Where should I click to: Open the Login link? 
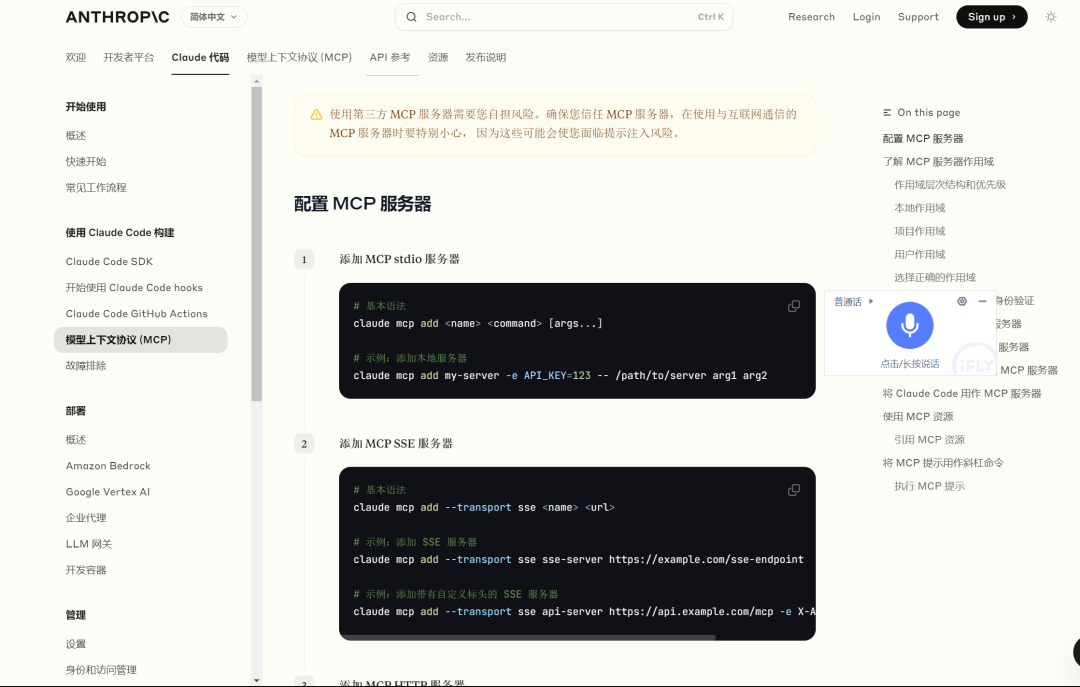(x=866, y=17)
